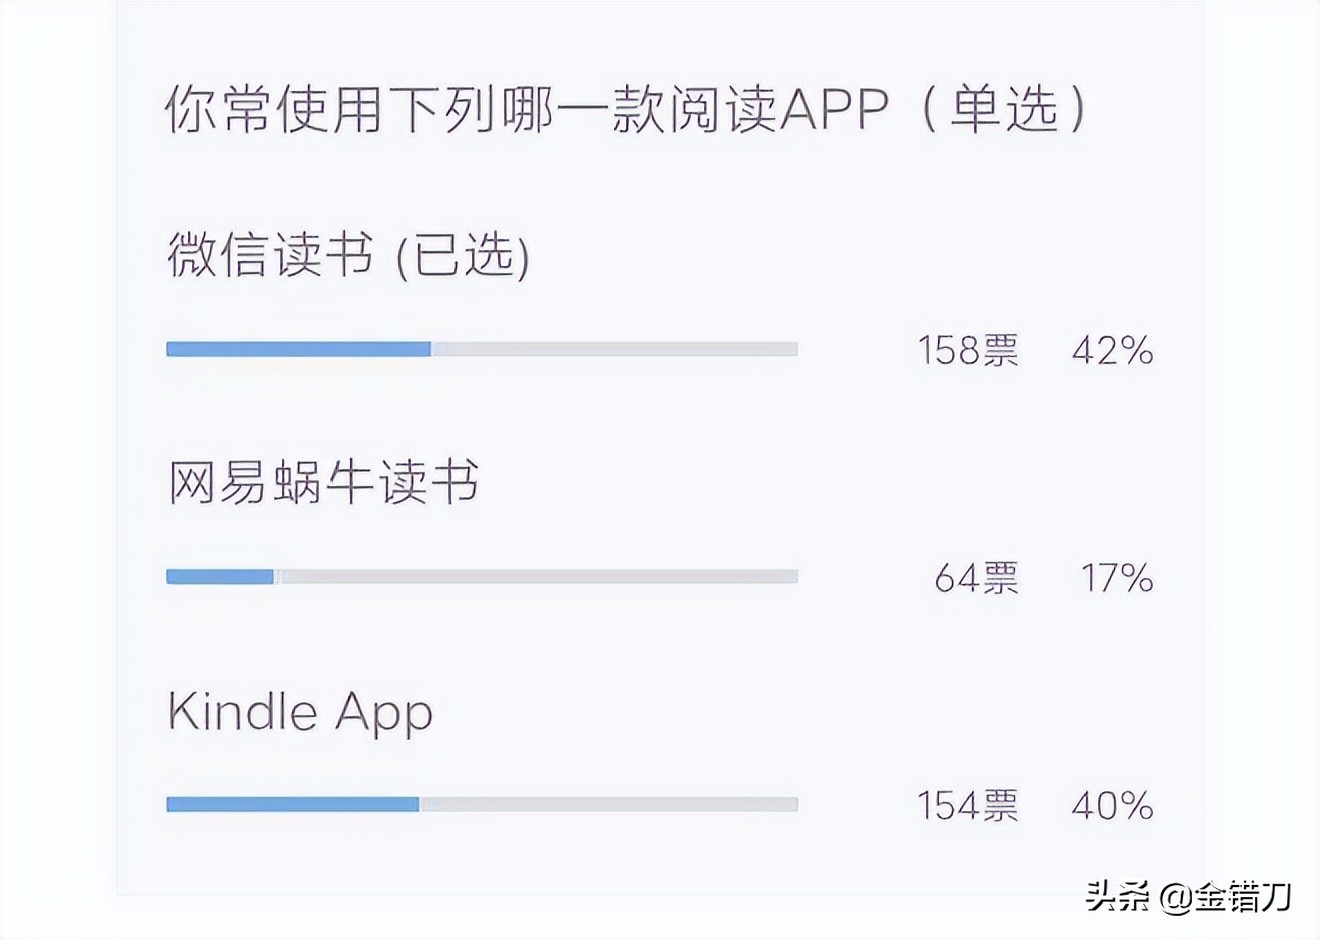
Task: Click the (单选) label in the title
Action: (x=1000, y=110)
